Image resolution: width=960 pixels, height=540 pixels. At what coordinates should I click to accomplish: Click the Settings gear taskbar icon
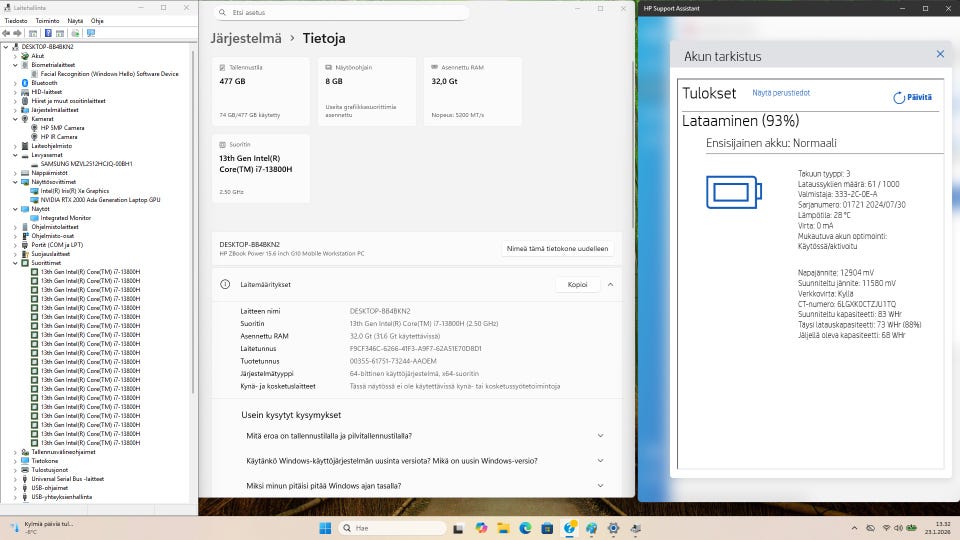point(613,528)
